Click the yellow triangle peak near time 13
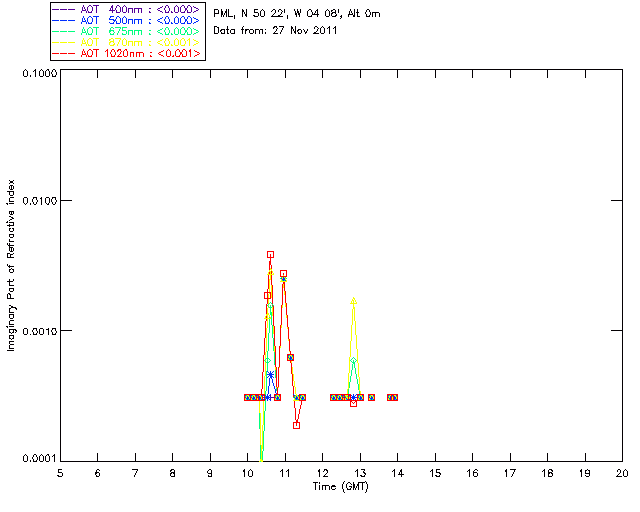 pos(353,301)
